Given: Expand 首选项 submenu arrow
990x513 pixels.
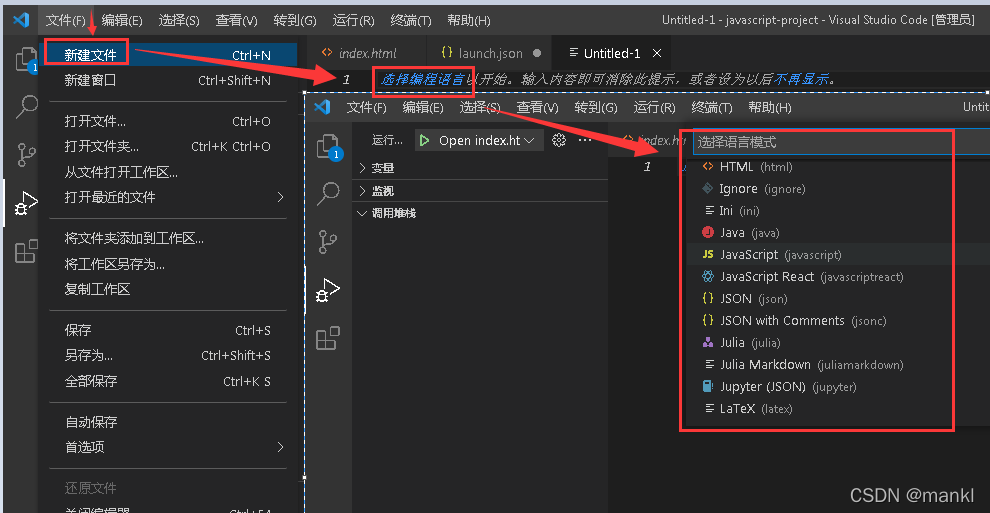Looking at the screenshot, I should pos(280,447).
